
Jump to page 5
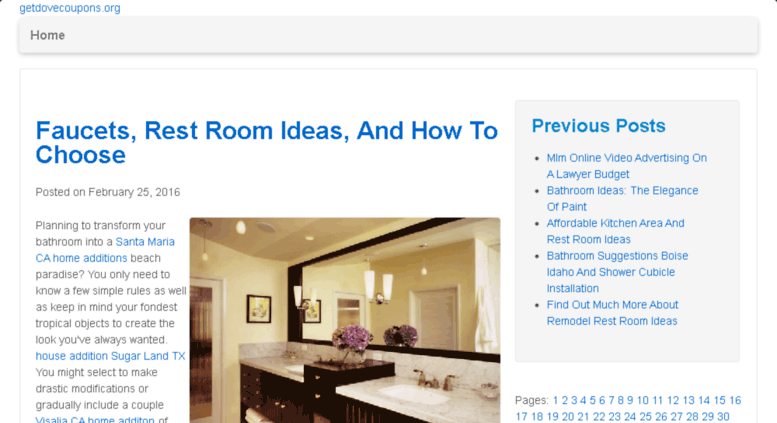[x=592, y=400]
